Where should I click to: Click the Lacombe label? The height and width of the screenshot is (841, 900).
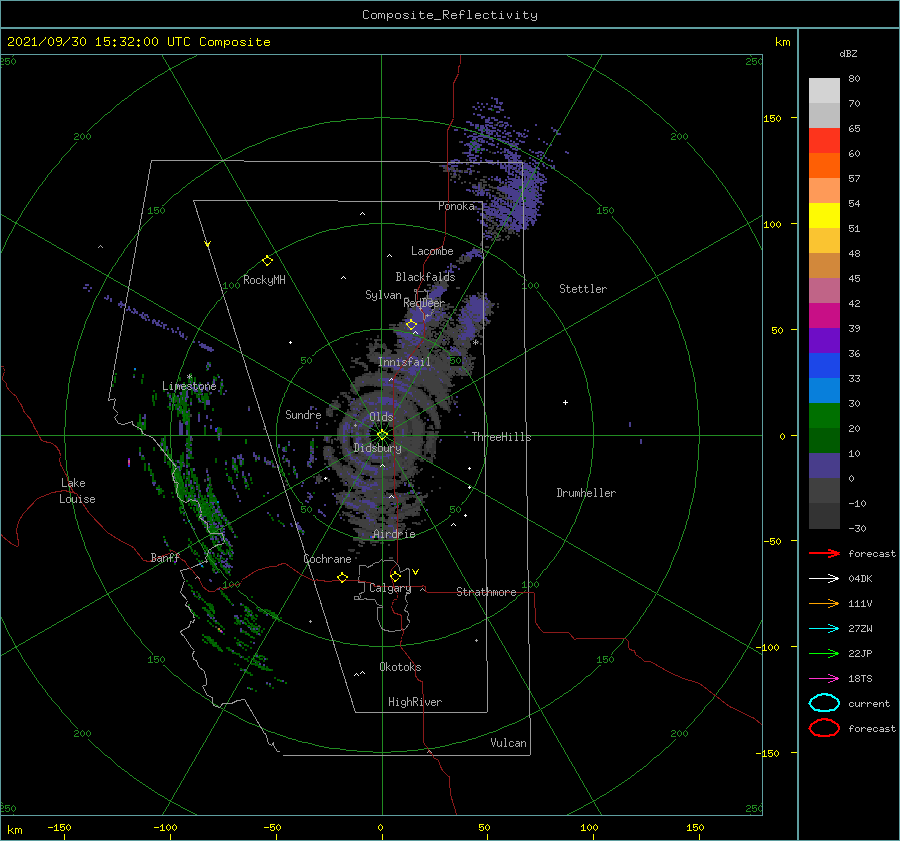tap(432, 251)
